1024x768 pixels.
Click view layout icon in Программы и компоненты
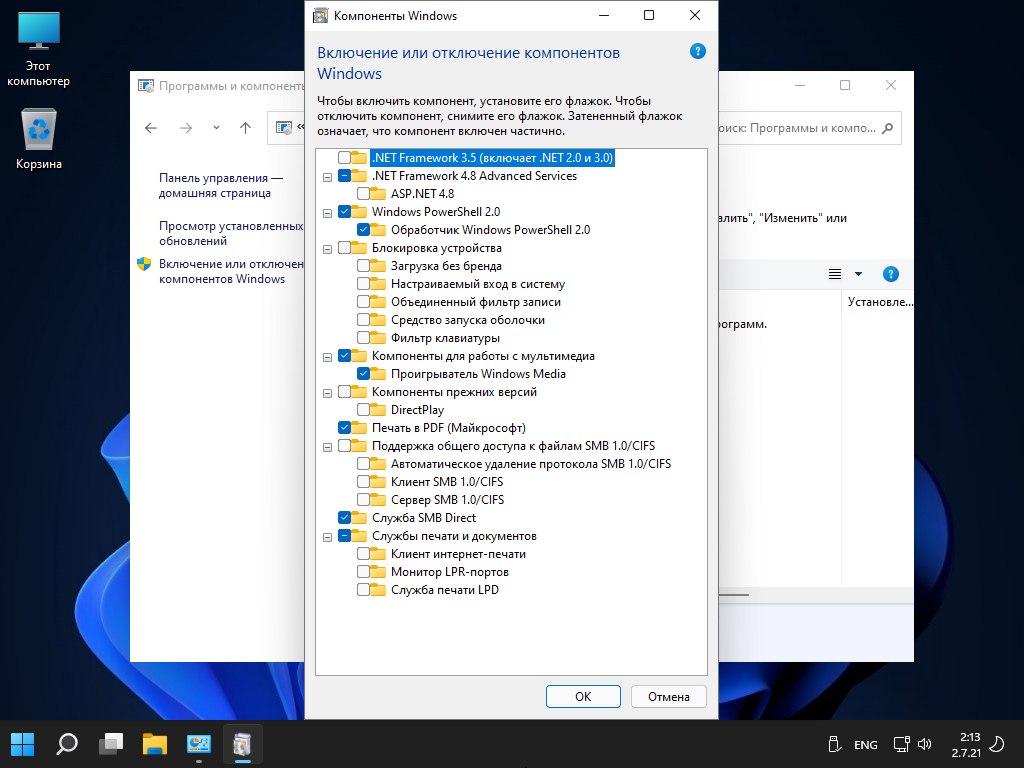click(835, 274)
